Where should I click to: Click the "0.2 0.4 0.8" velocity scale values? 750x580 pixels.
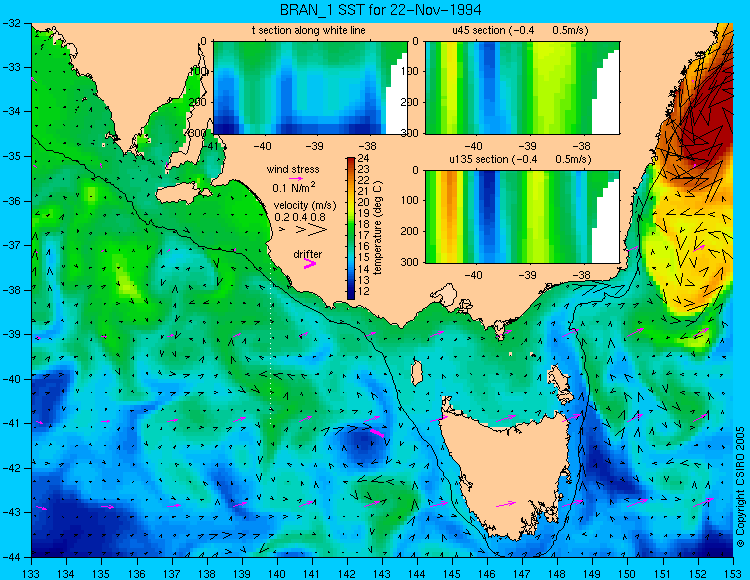(x=300, y=217)
